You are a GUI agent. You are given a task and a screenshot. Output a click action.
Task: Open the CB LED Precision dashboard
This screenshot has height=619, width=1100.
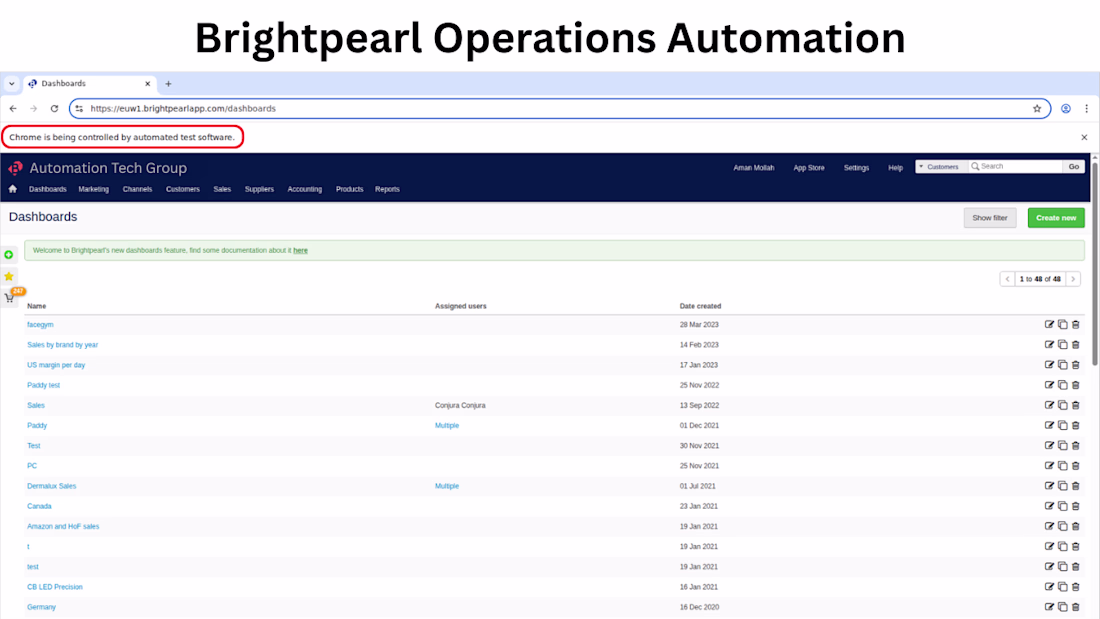(55, 587)
